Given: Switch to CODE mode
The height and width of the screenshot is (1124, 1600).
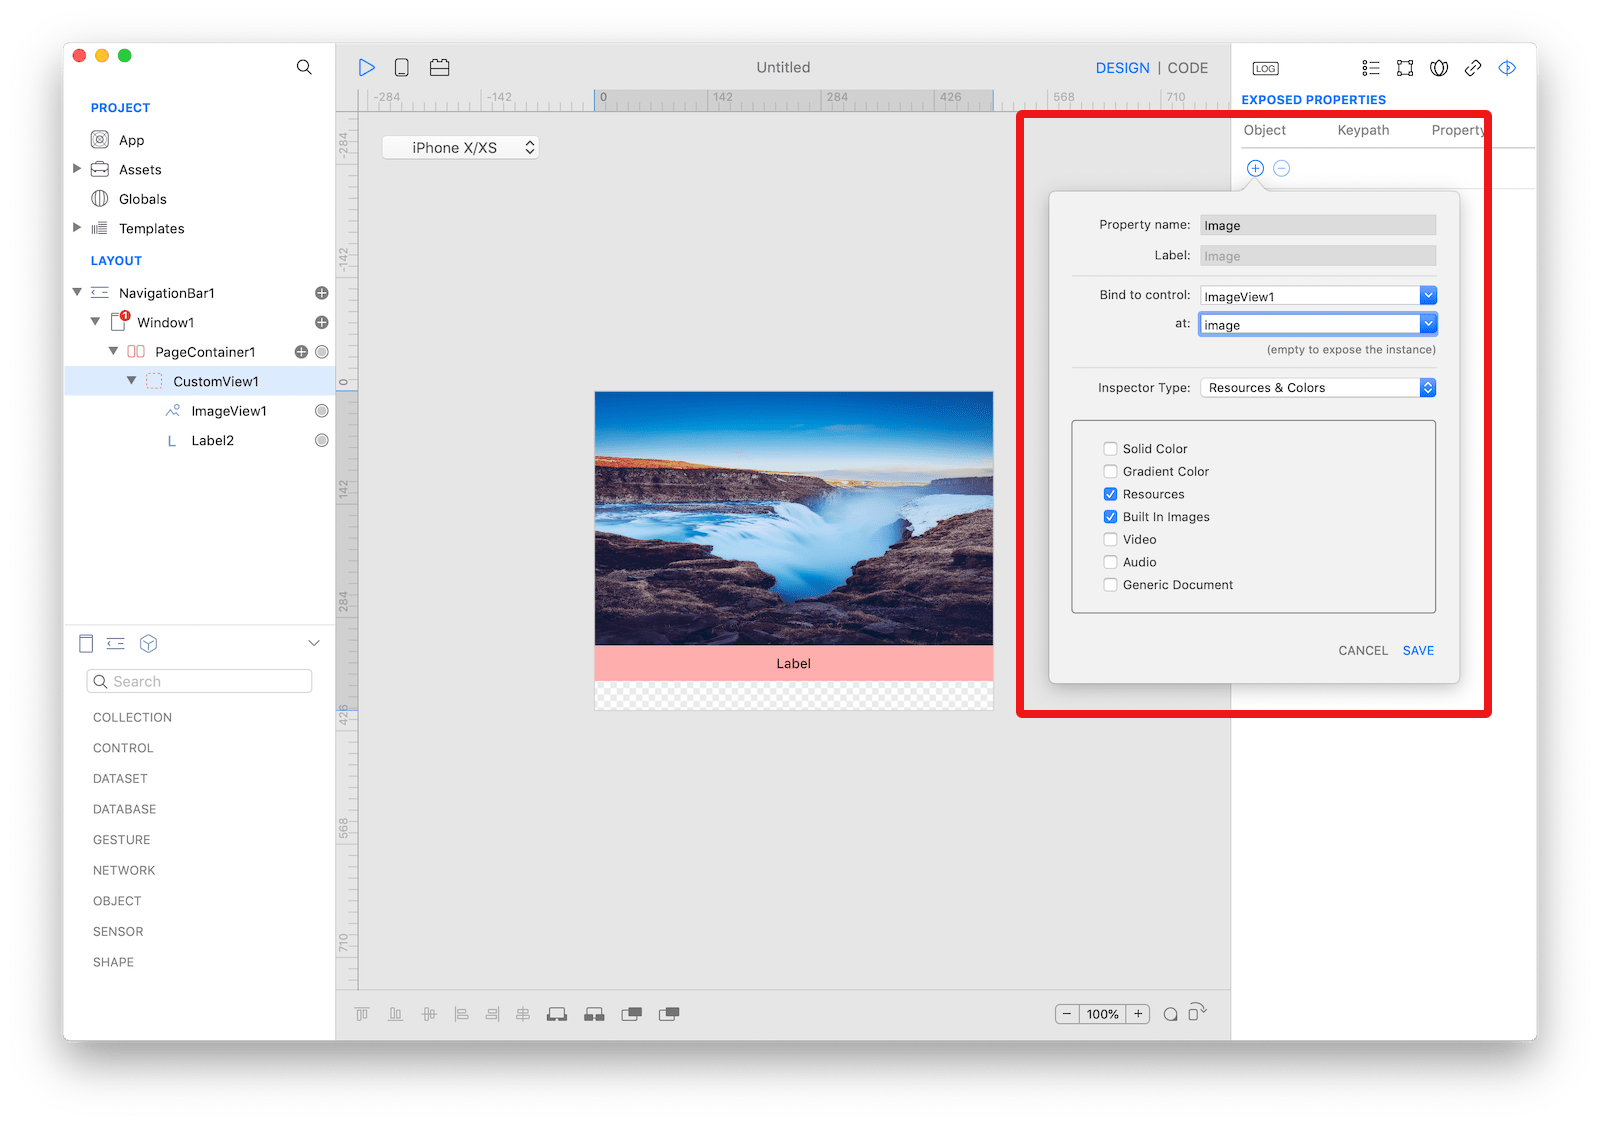Looking at the screenshot, I should click(x=1187, y=68).
